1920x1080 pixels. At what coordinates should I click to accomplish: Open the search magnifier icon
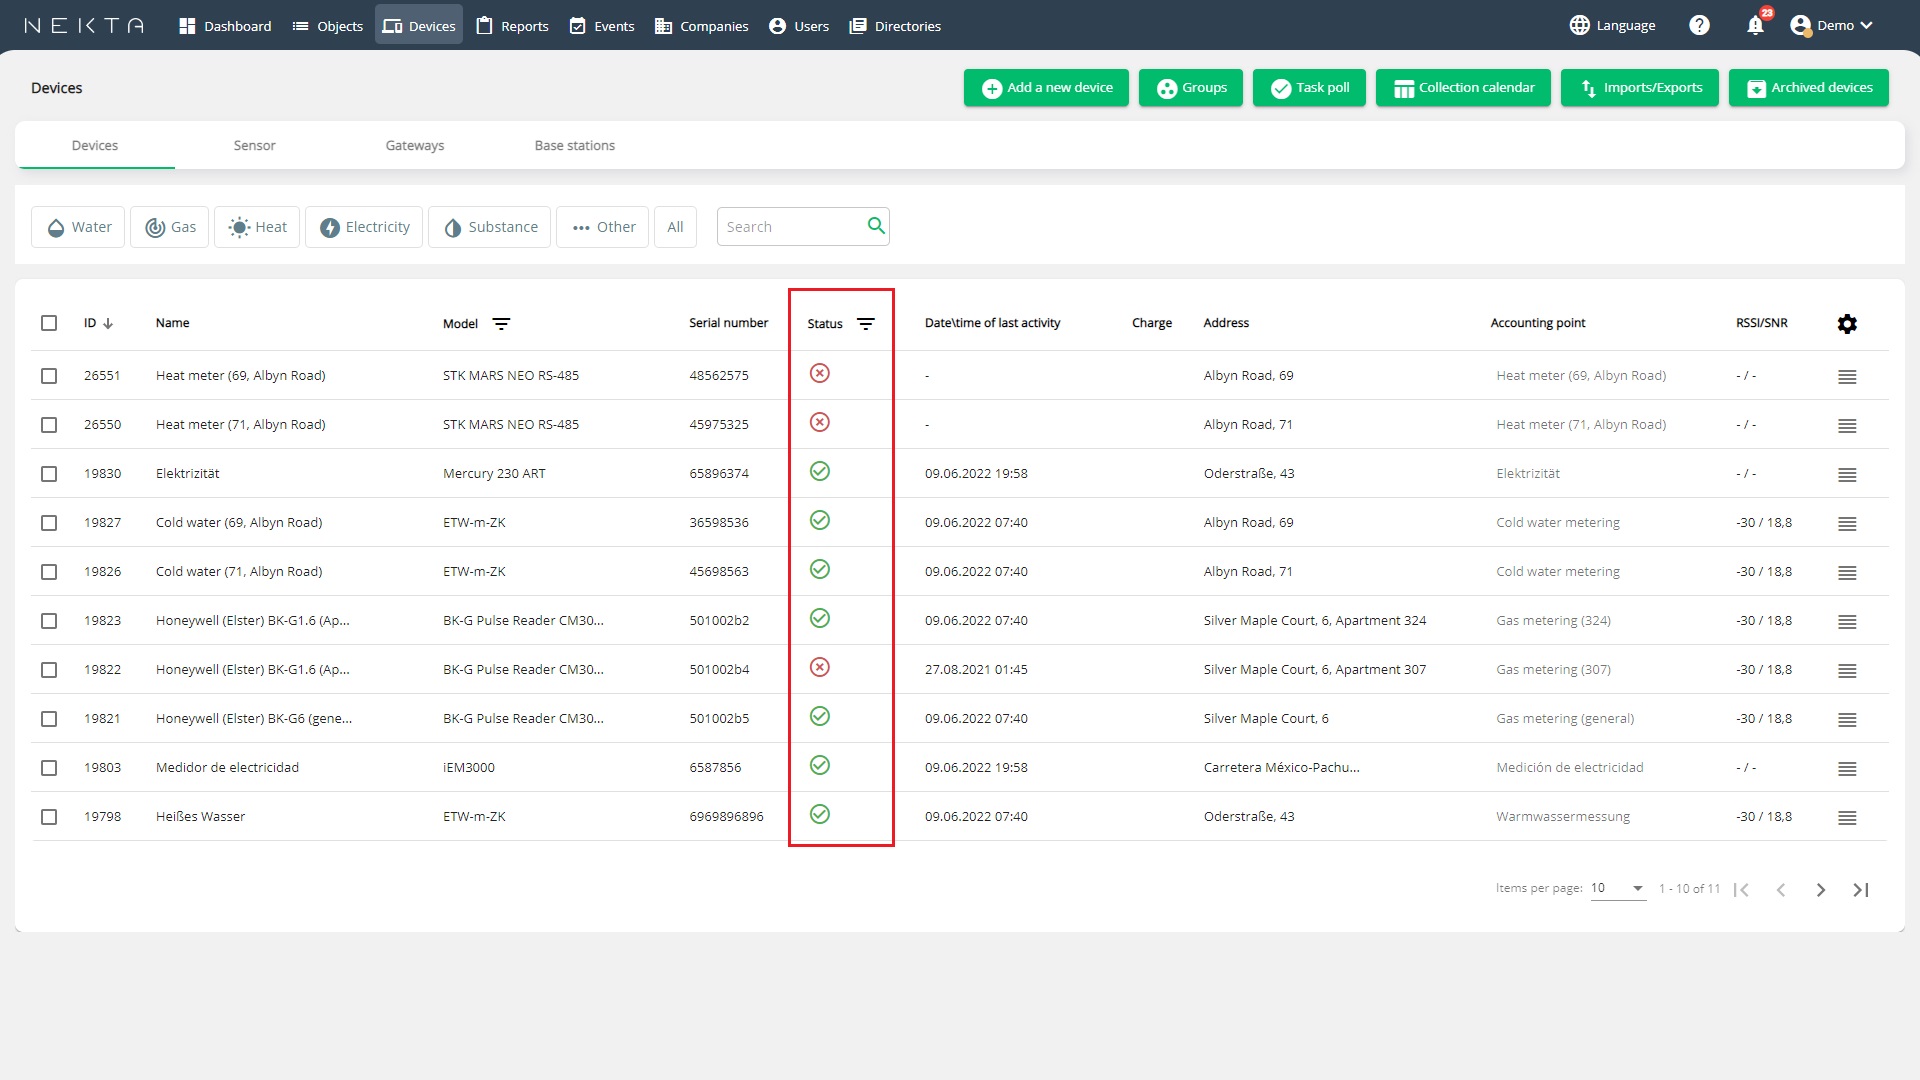(875, 226)
